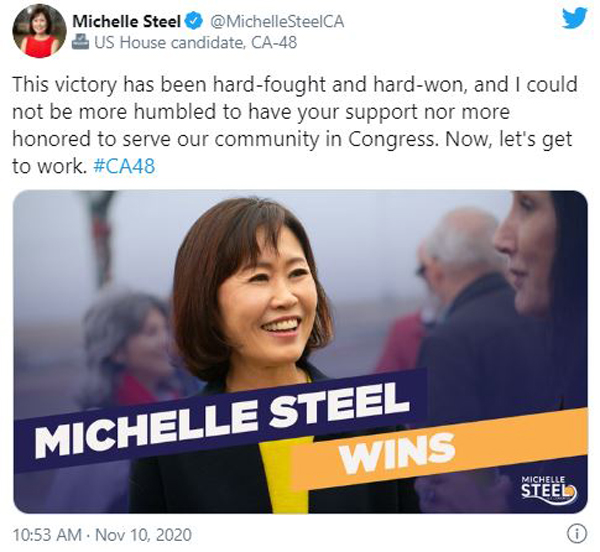Click the US House candidate, CA-48 label
The width and height of the screenshot is (600, 552).
pos(196,42)
